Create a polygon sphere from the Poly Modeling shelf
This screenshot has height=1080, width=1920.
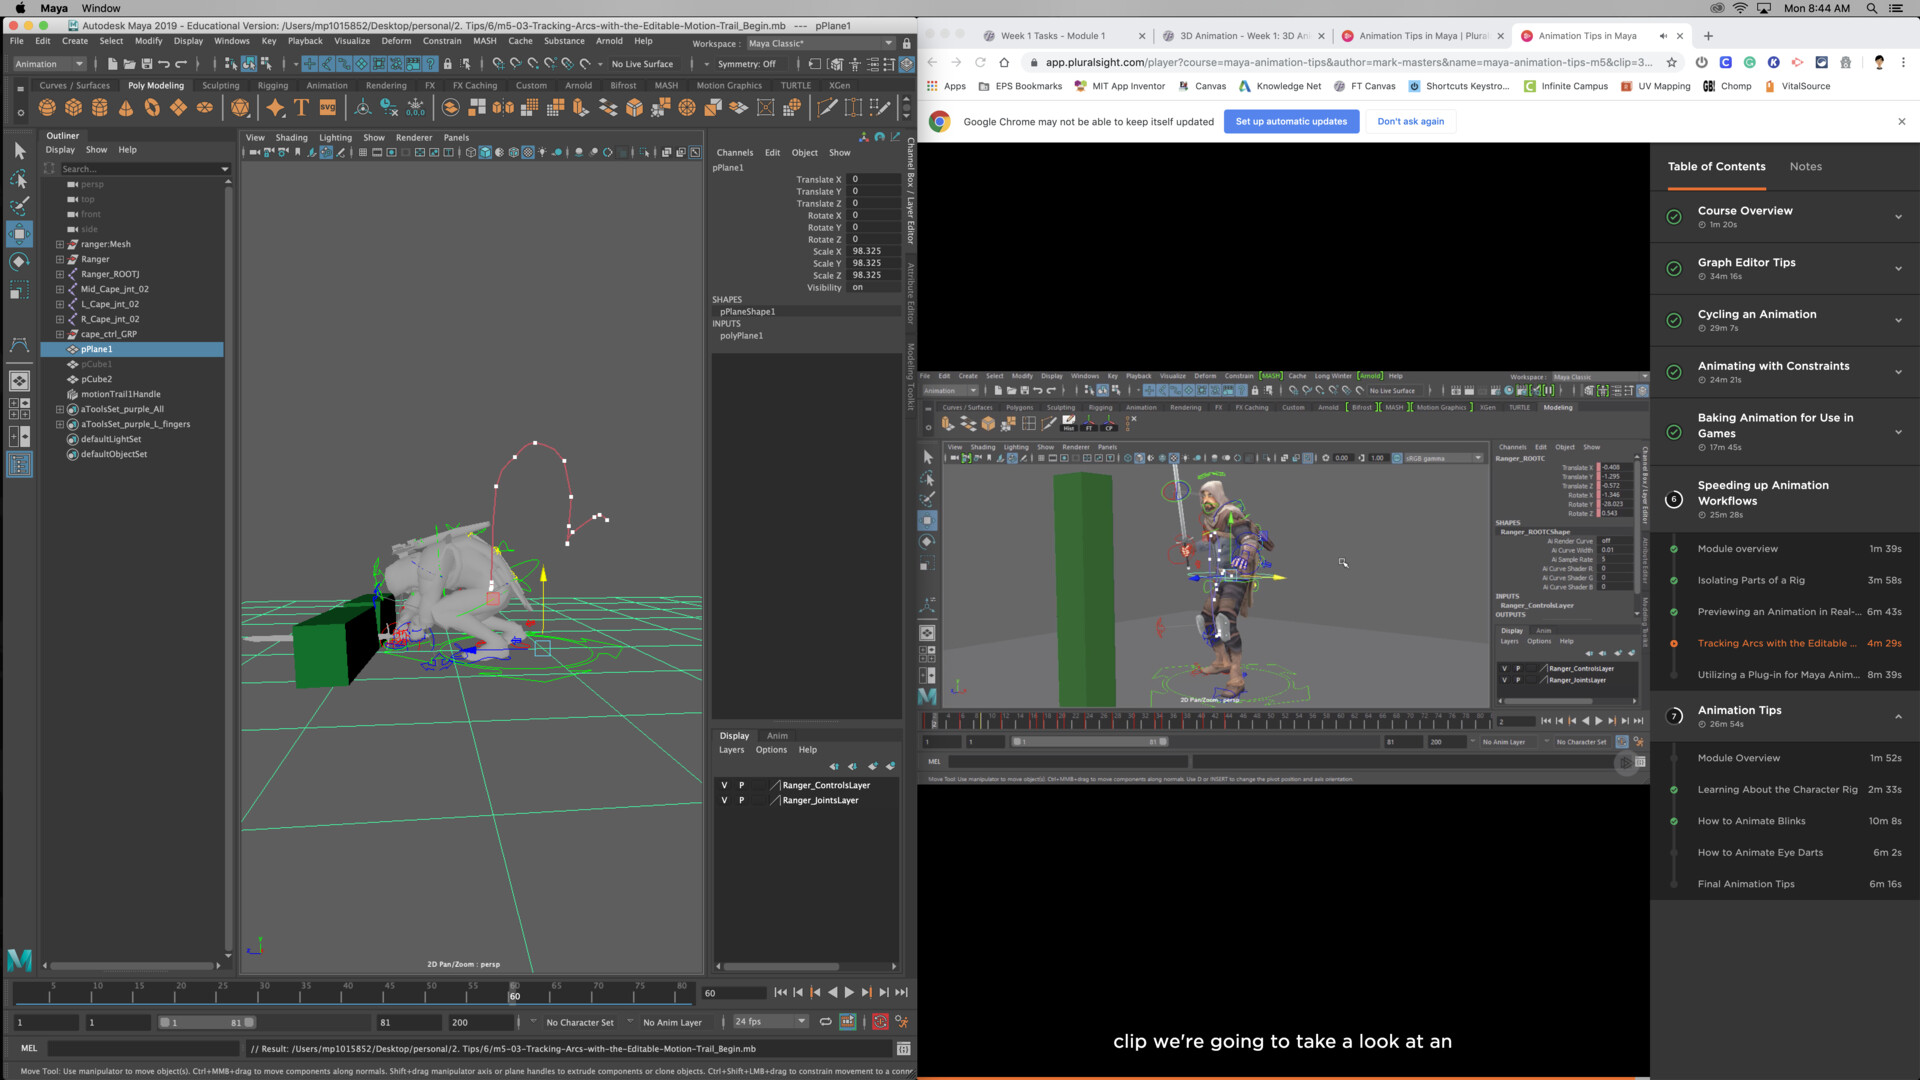point(47,107)
